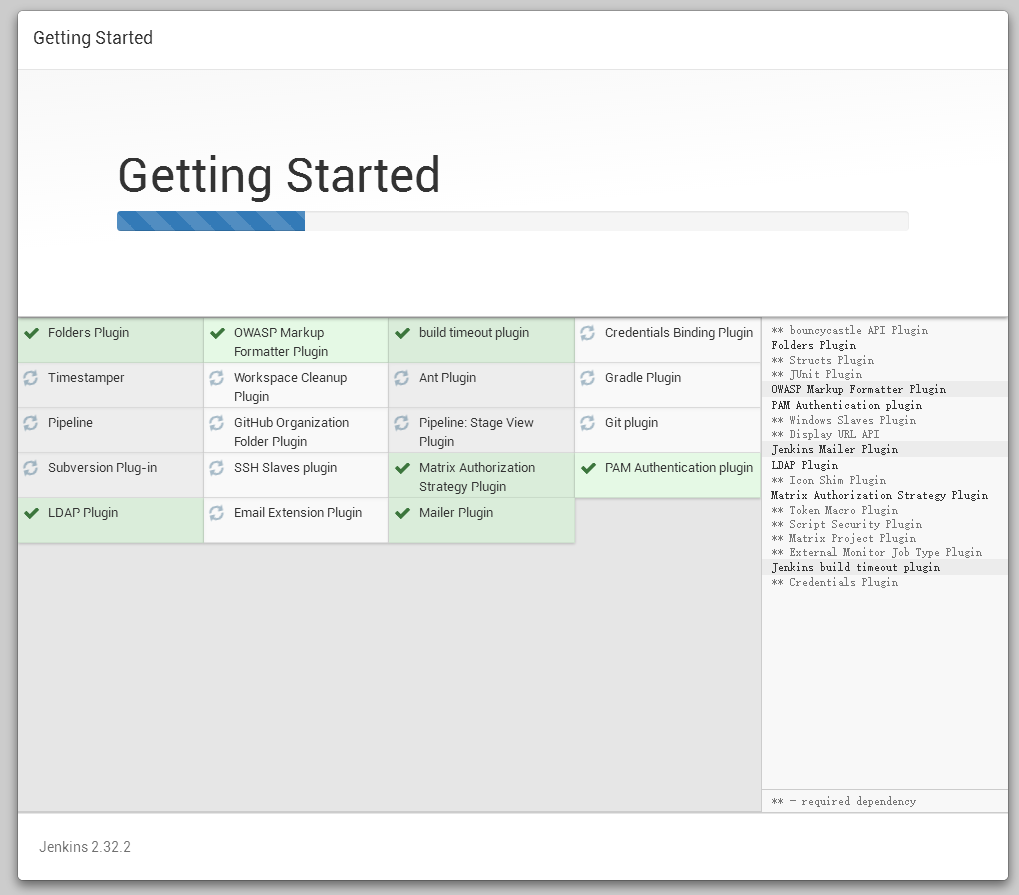The image size is (1019, 895).
Task: Click the spinner beside Email Extension Plugin
Action: click(x=216, y=513)
